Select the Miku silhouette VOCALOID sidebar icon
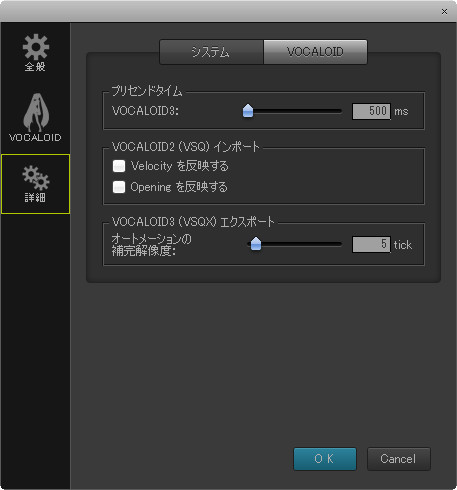This screenshot has width=457, height=490. (x=36, y=113)
